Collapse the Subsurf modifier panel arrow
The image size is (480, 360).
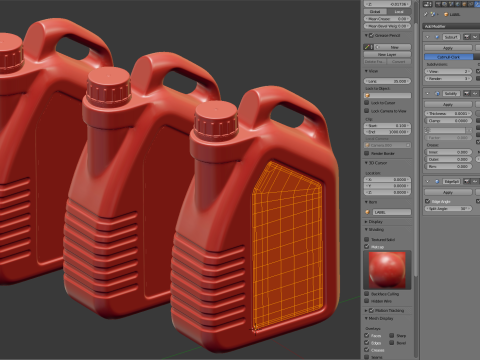(428, 37)
